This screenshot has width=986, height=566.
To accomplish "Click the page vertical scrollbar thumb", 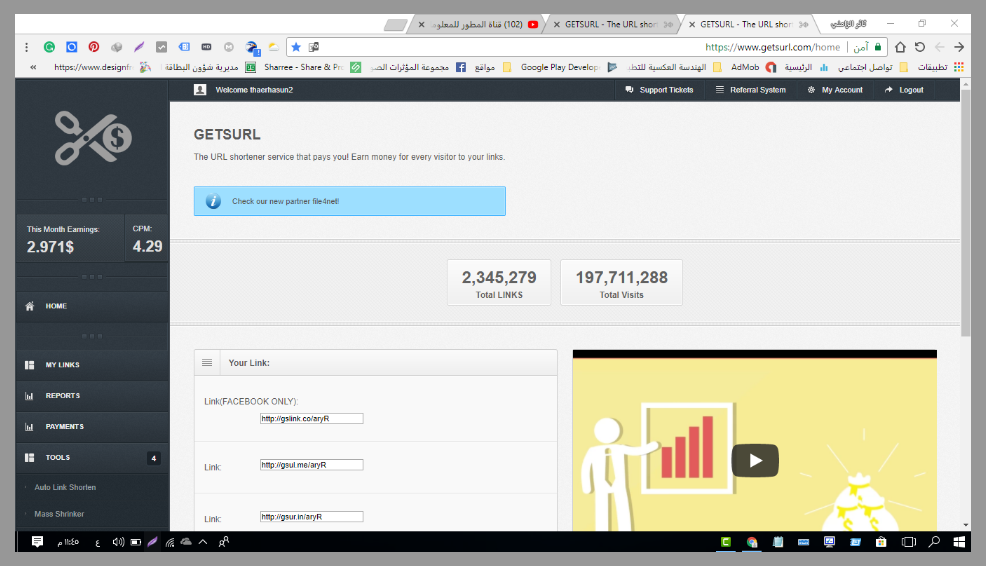I will [x=966, y=213].
